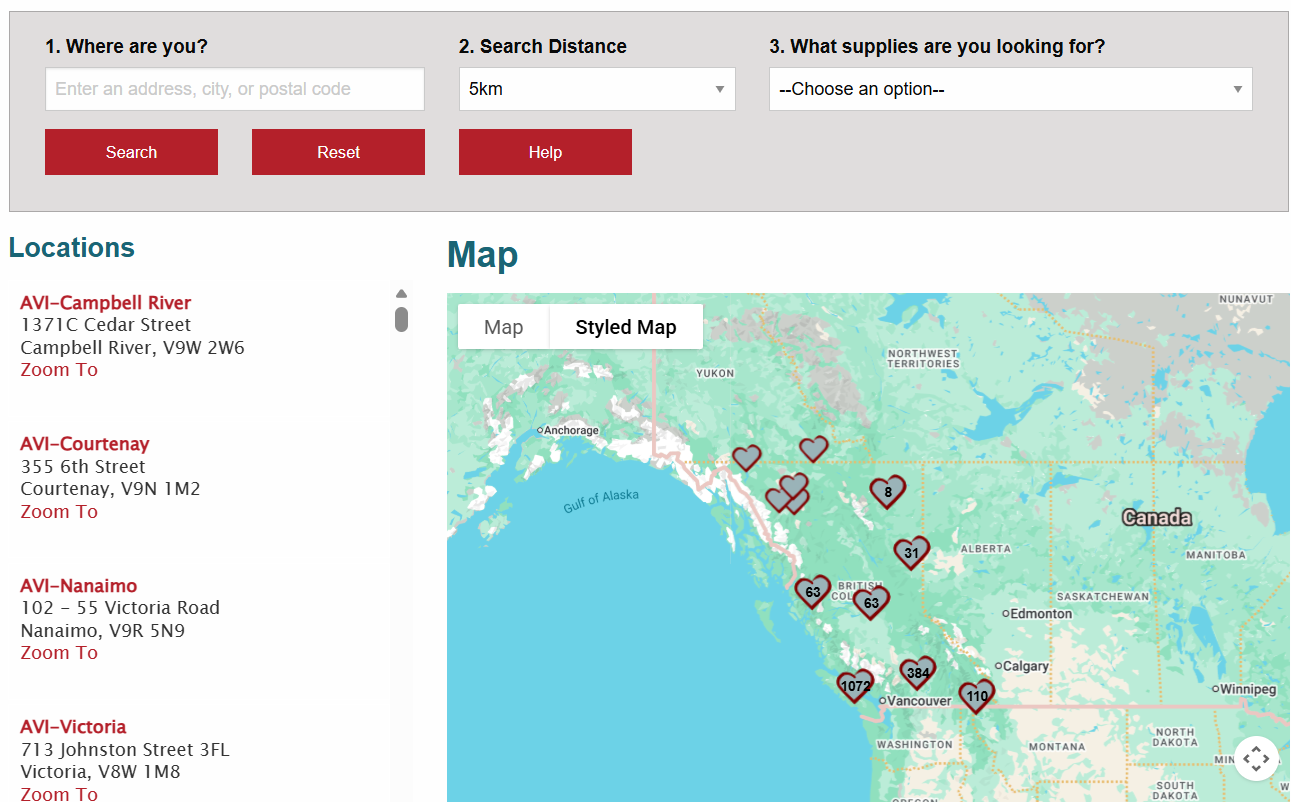This screenshot has height=802, width=1291.
Task: Click the "1. Where are you?" label
Action: coord(127,47)
